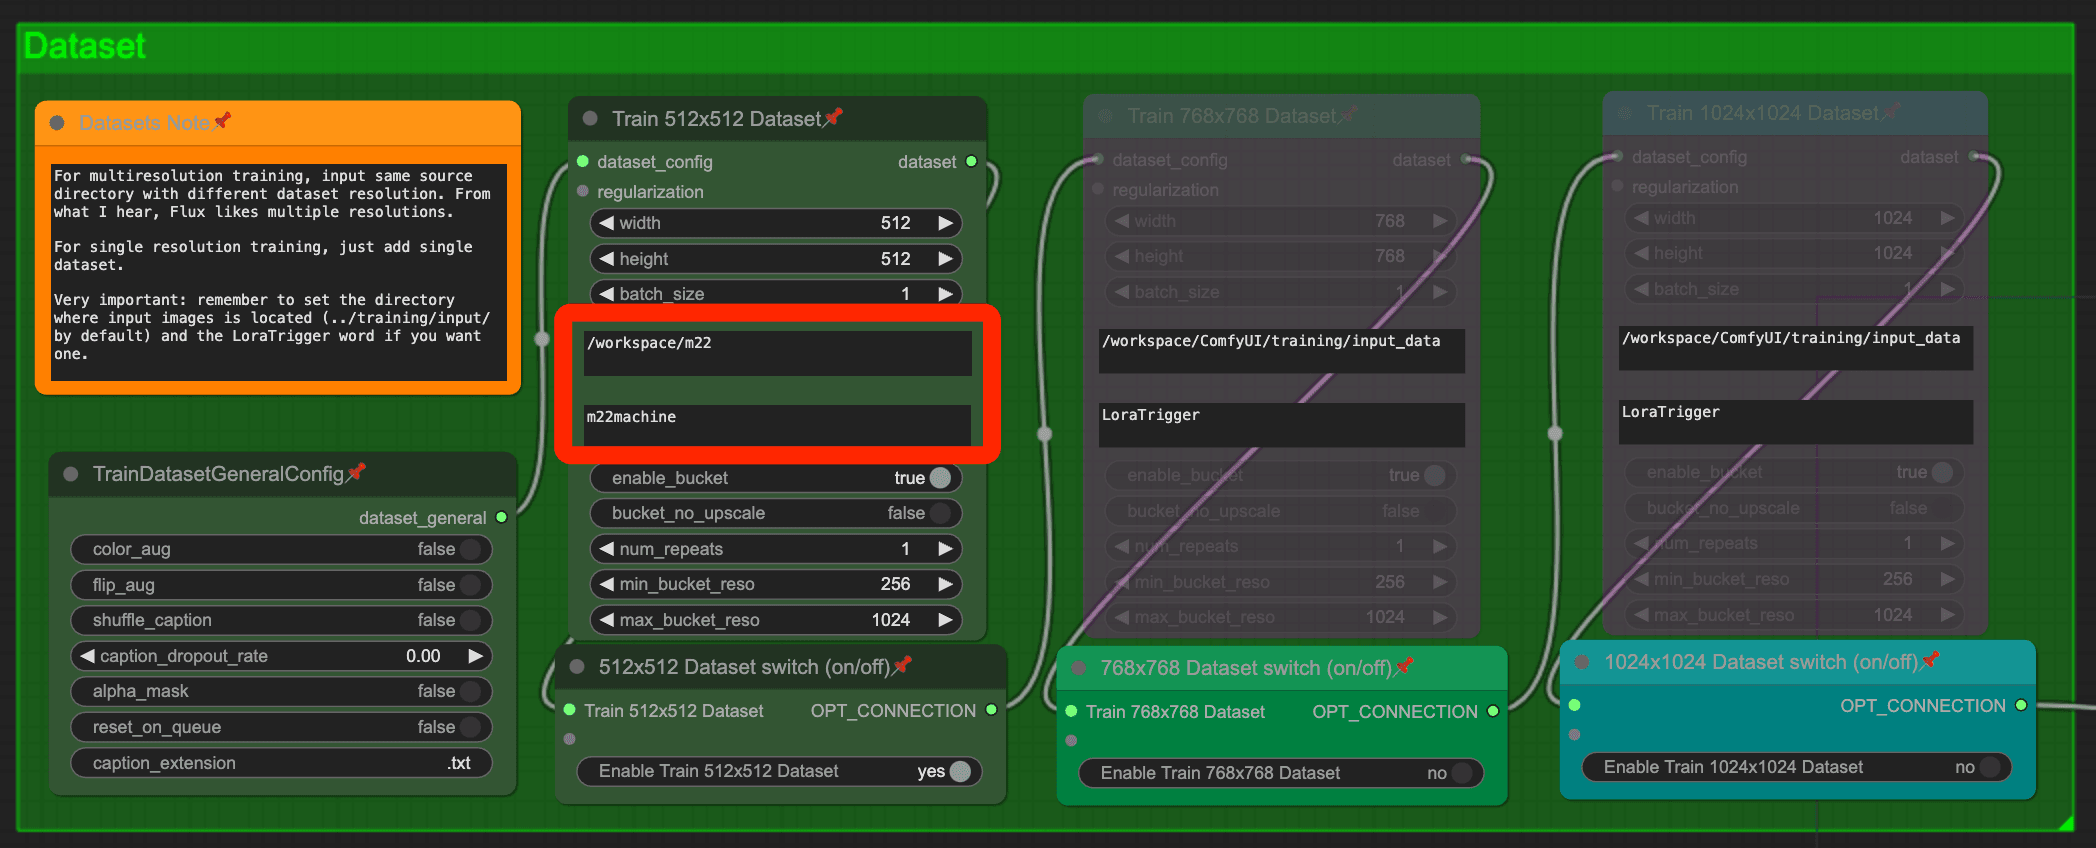
Task: Click the resize corner of the Dataset group
Action: 2066,822
